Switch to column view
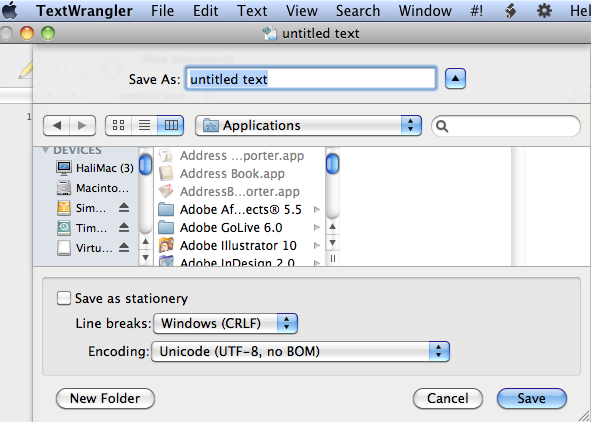The height and width of the screenshot is (422, 591). click(x=171, y=125)
